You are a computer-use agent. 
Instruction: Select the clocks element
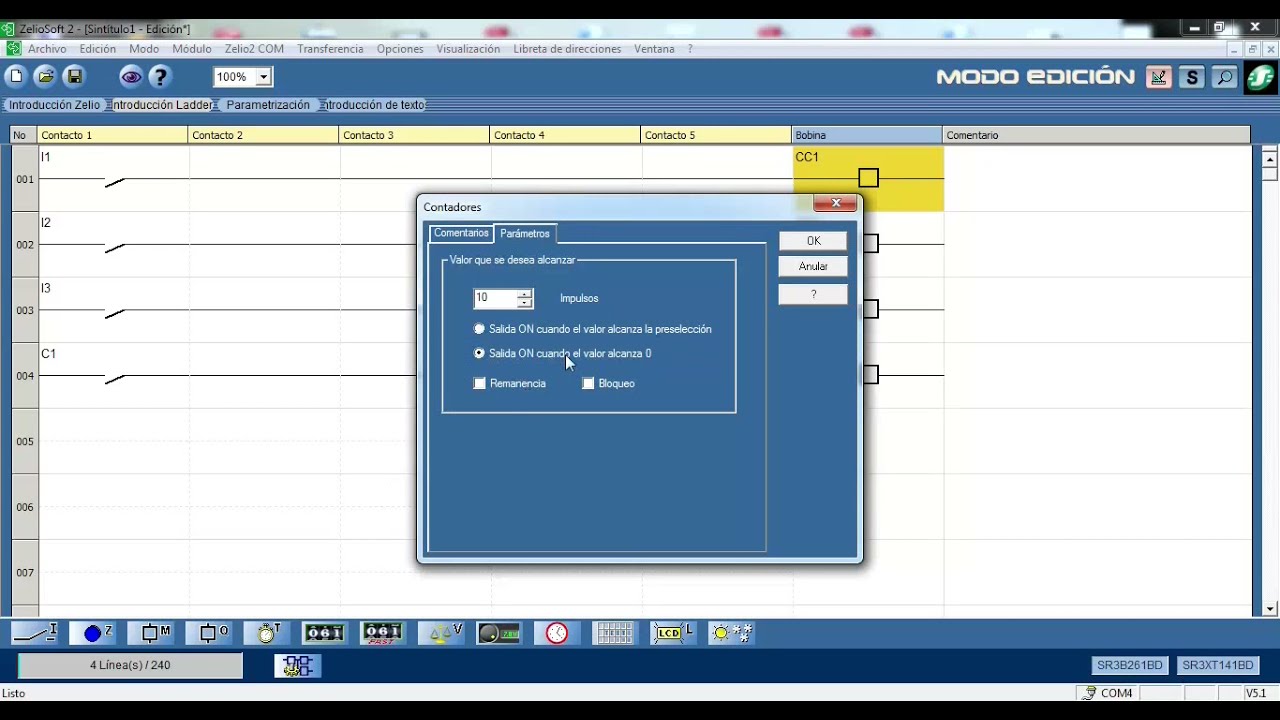557,633
